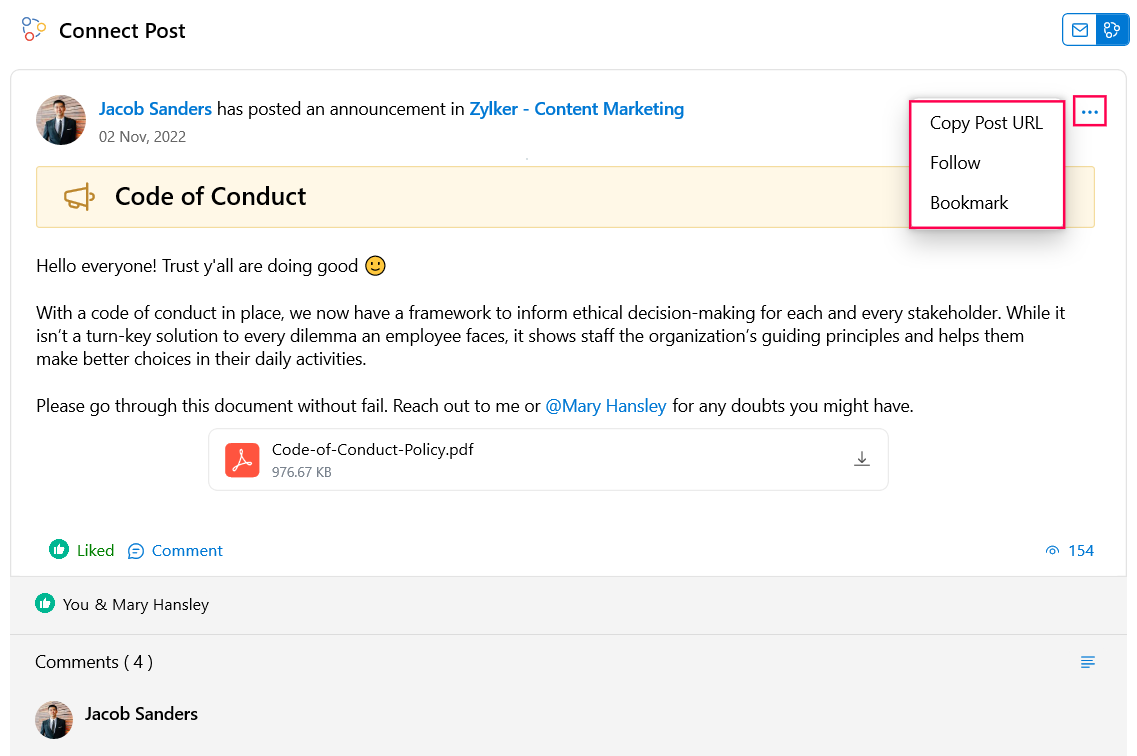This screenshot has height=756, width=1137.
Task: Select Bookmark from the post menu
Action: [969, 203]
